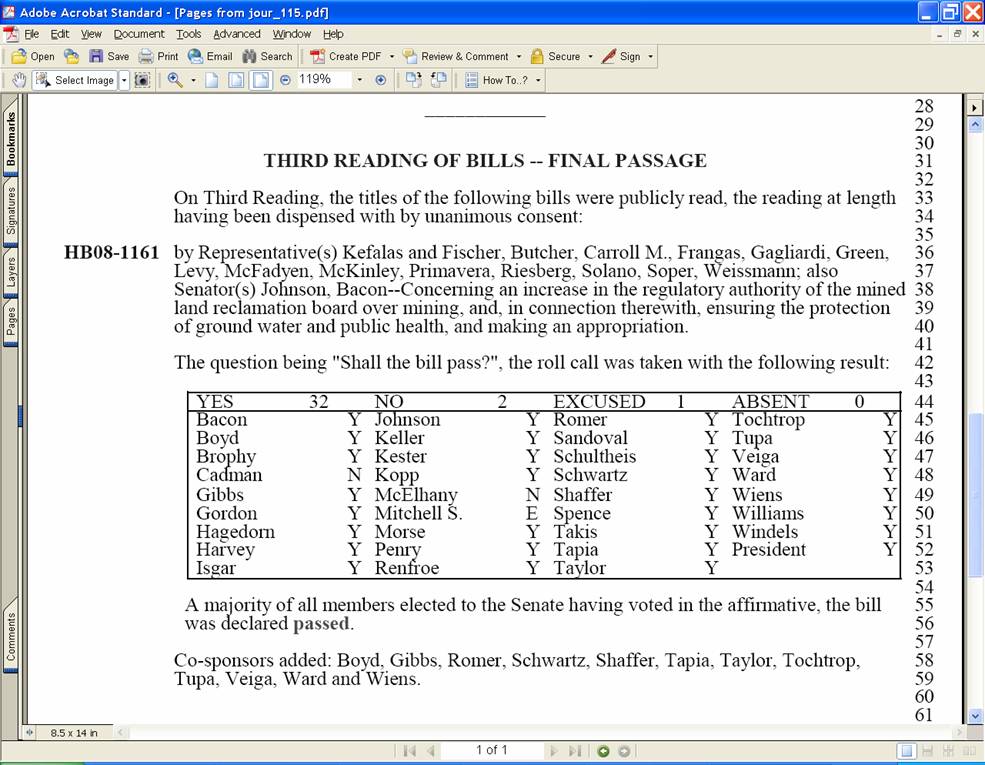This screenshot has width=985, height=765.
Task: Click the grey next view button
Action: tap(624, 751)
